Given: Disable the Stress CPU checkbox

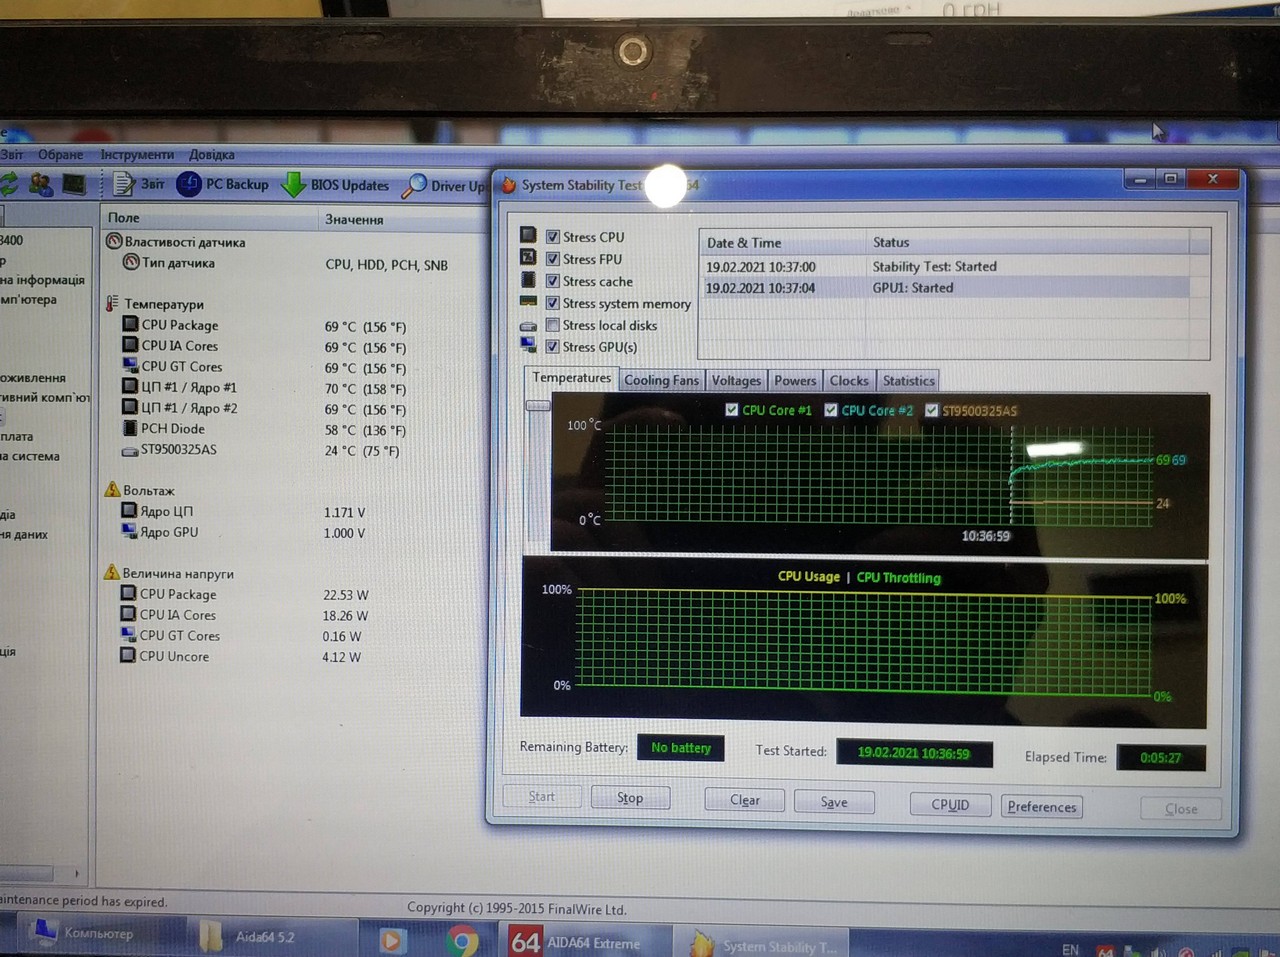Looking at the screenshot, I should (x=552, y=237).
